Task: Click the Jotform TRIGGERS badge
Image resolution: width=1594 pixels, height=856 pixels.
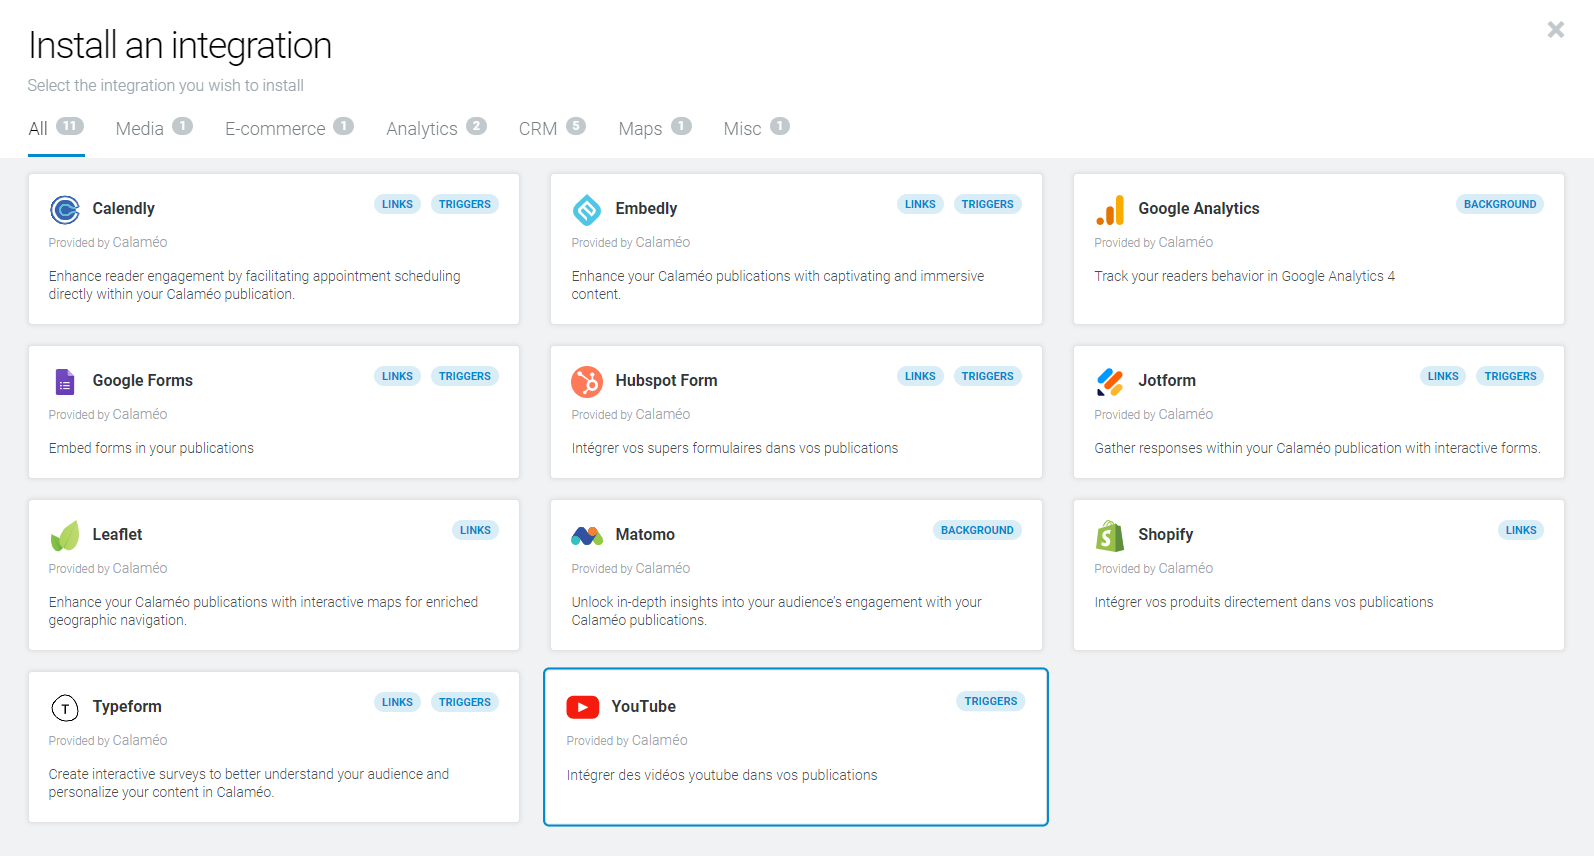Action: 1510,376
